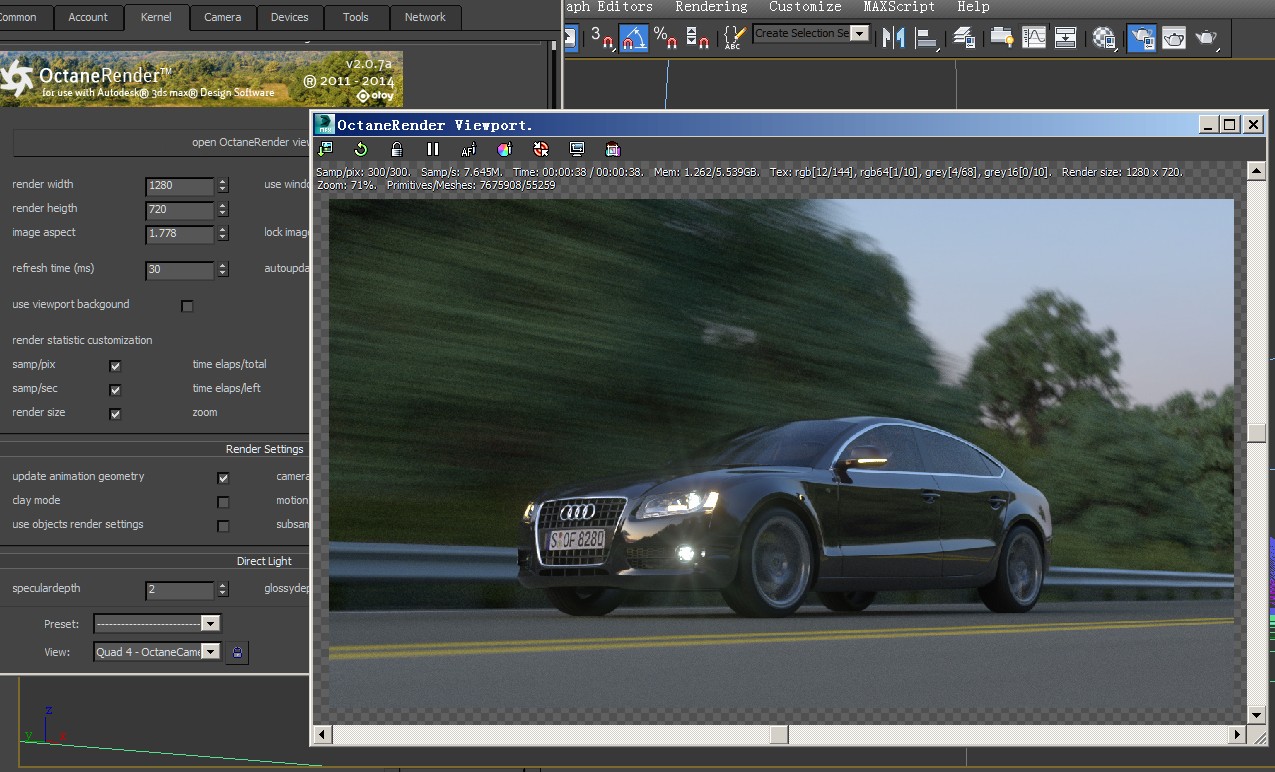Click the refresh time (ms) field
This screenshot has width=1275, height=772.
(x=180, y=269)
